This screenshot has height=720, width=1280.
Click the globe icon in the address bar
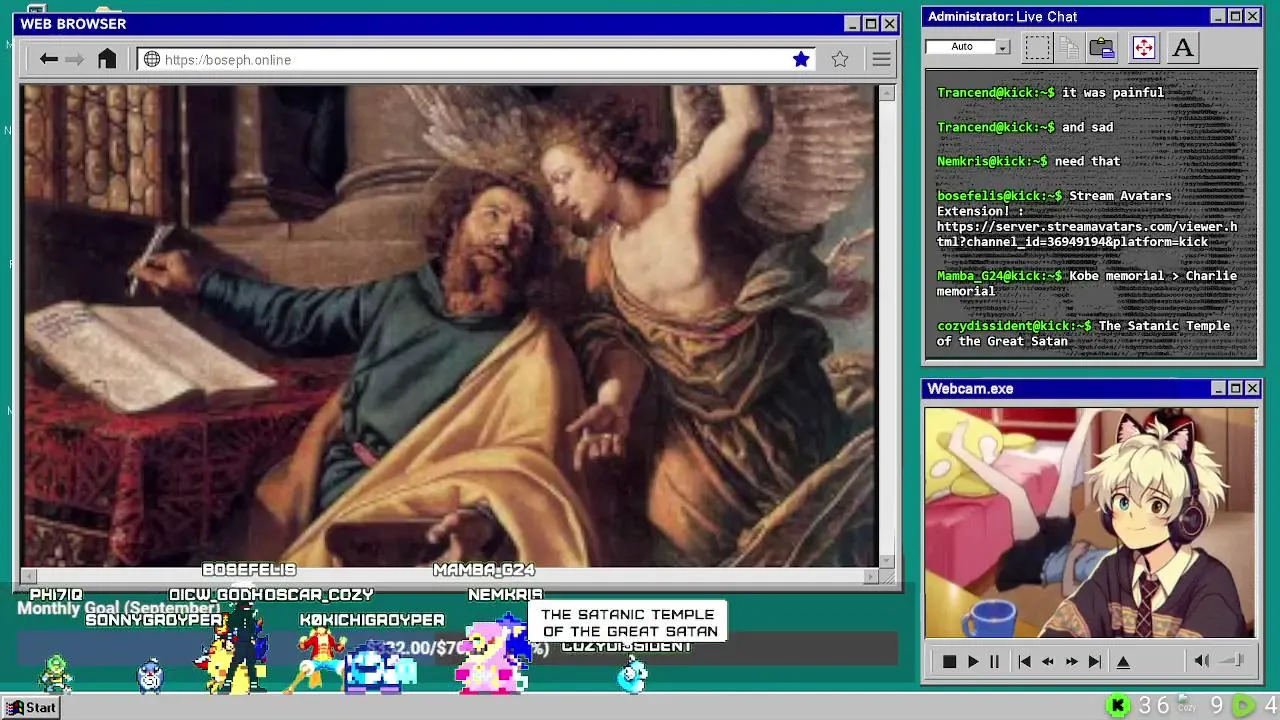click(152, 60)
